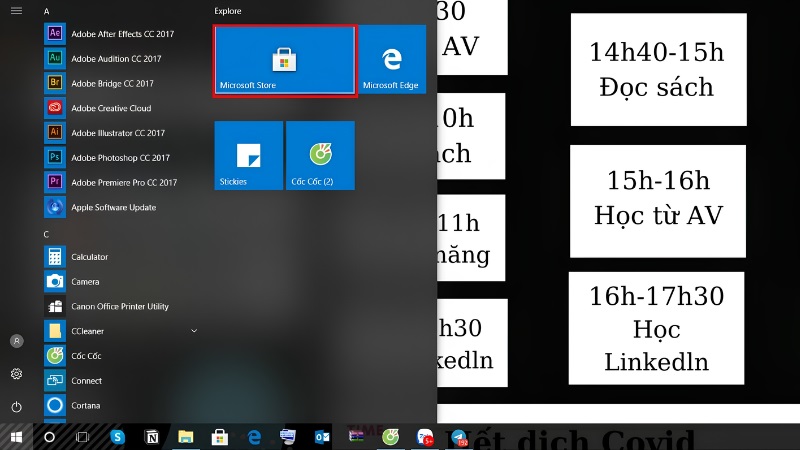Screen dimensions: 800x450
Task: Click the Windows Start button
Action: coord(16,437)
